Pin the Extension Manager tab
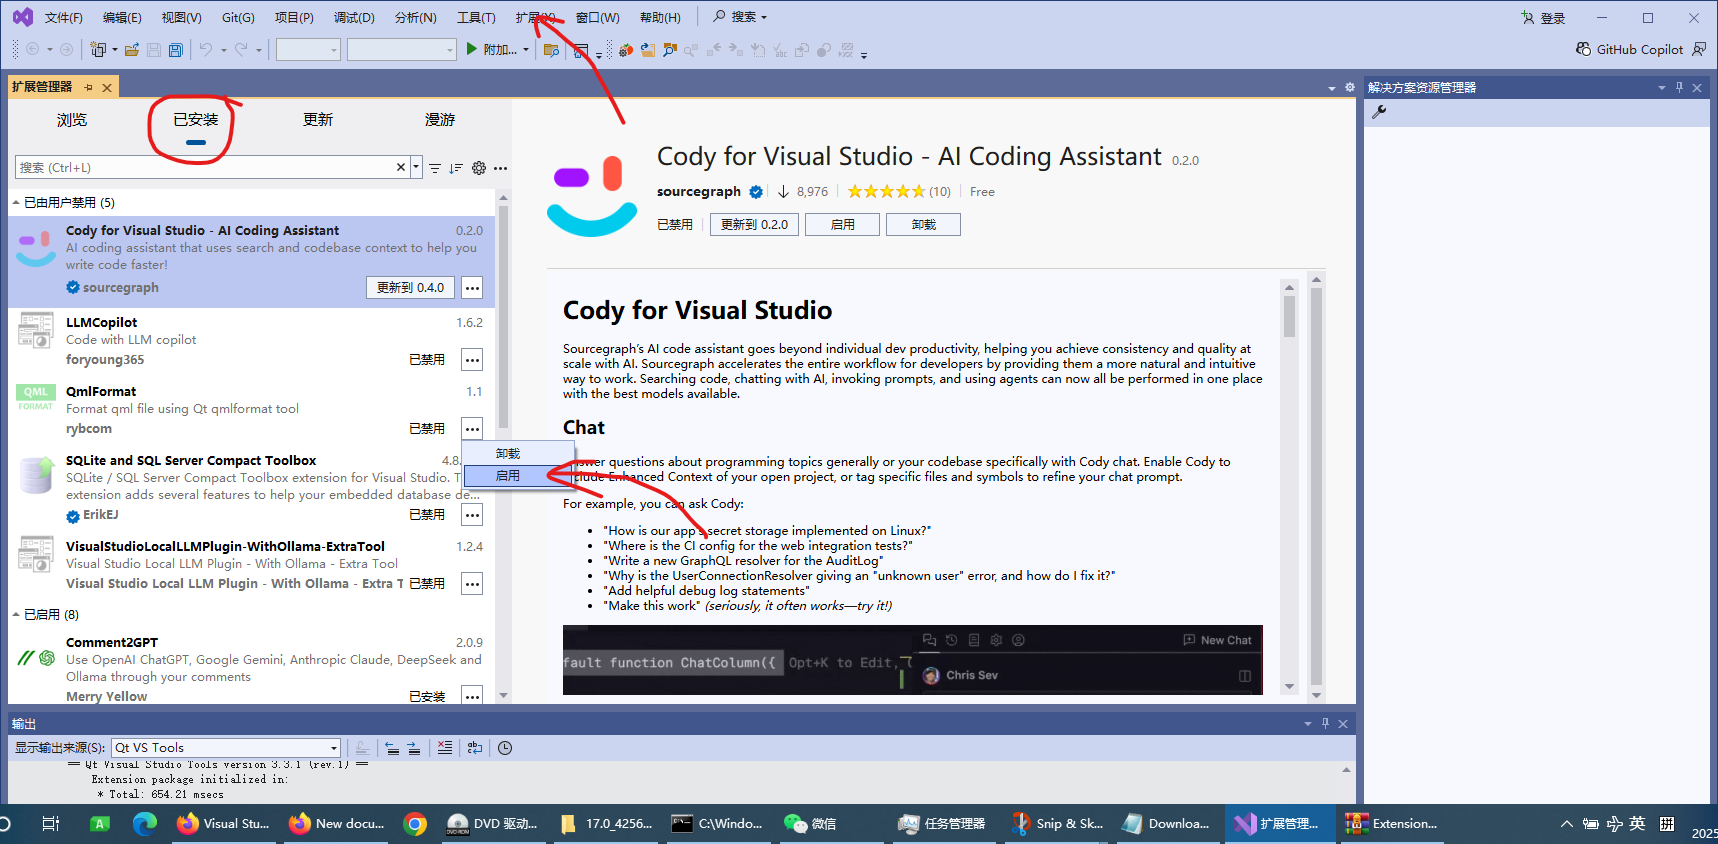 pyautogui.click(x=88, y=87)
